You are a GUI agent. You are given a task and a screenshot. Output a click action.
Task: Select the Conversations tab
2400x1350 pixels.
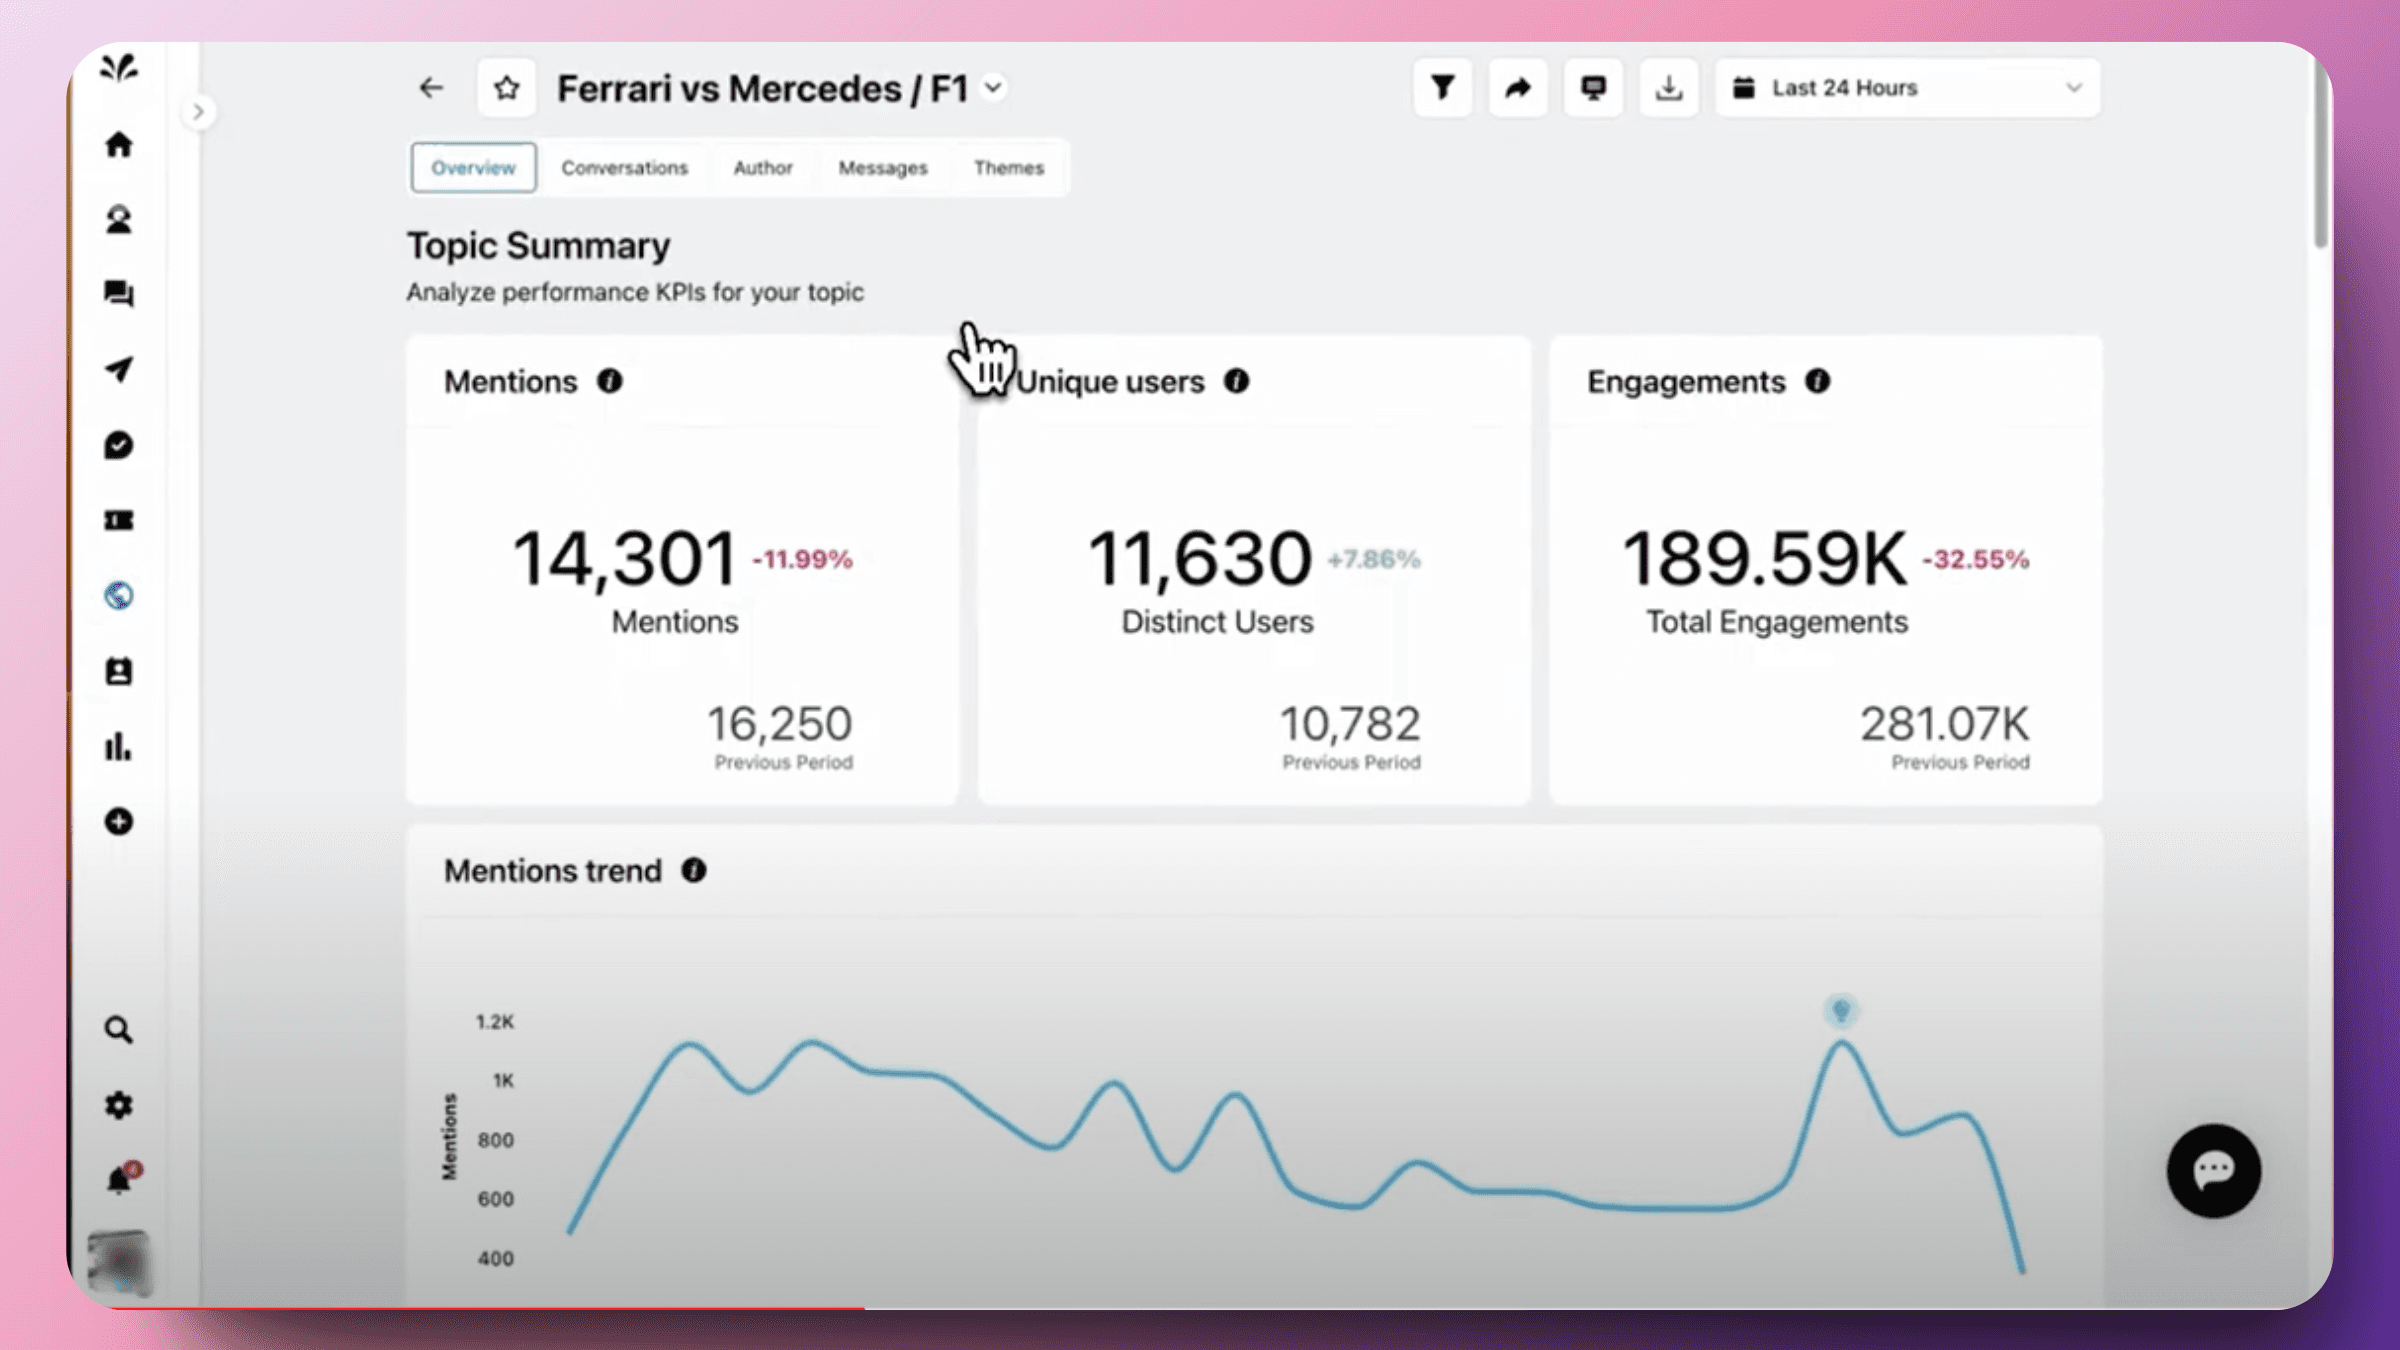tap(625, 166)
